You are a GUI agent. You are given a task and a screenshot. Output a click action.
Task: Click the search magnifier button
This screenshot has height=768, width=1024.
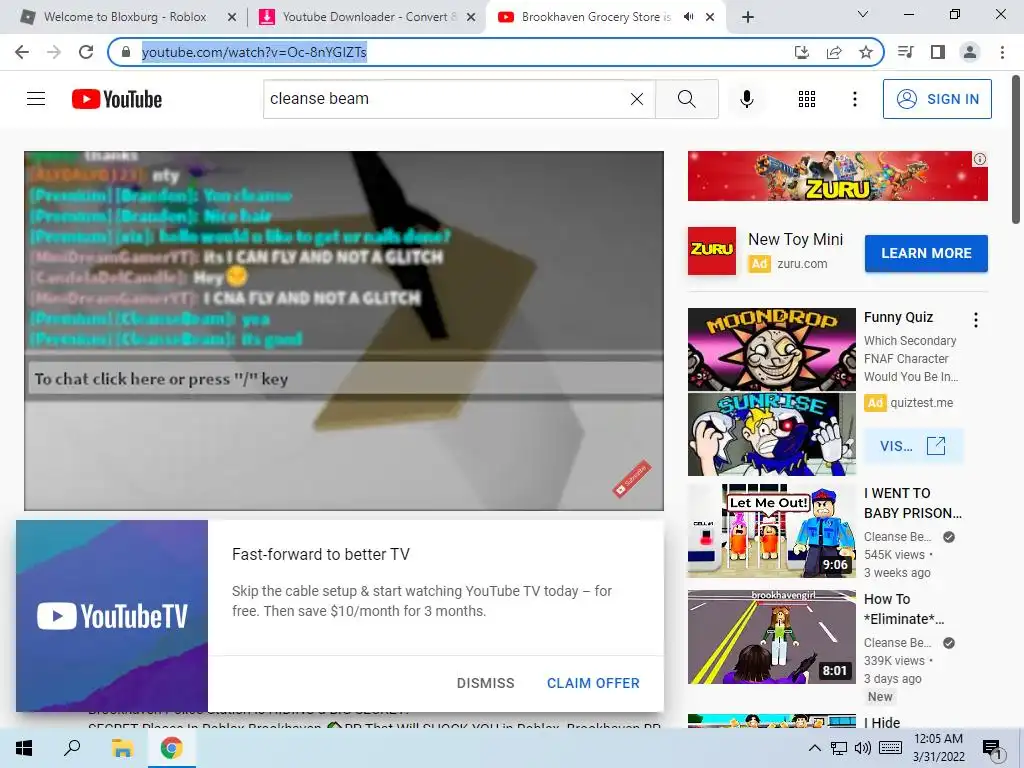click(686, 99)
